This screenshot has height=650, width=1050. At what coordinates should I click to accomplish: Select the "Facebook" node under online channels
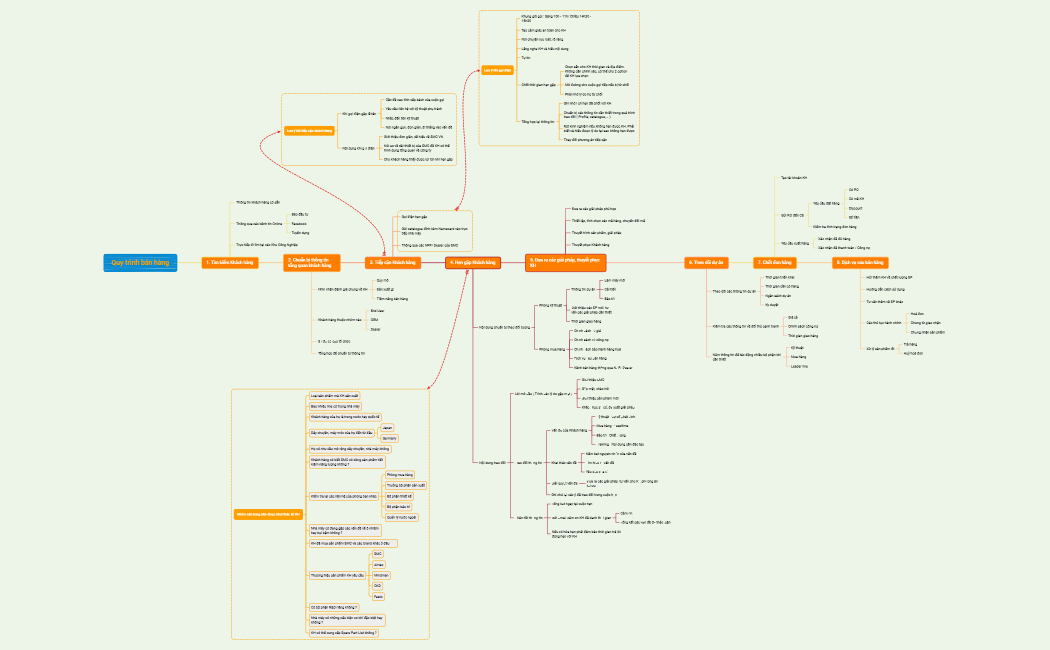click(x=298, y=223)
